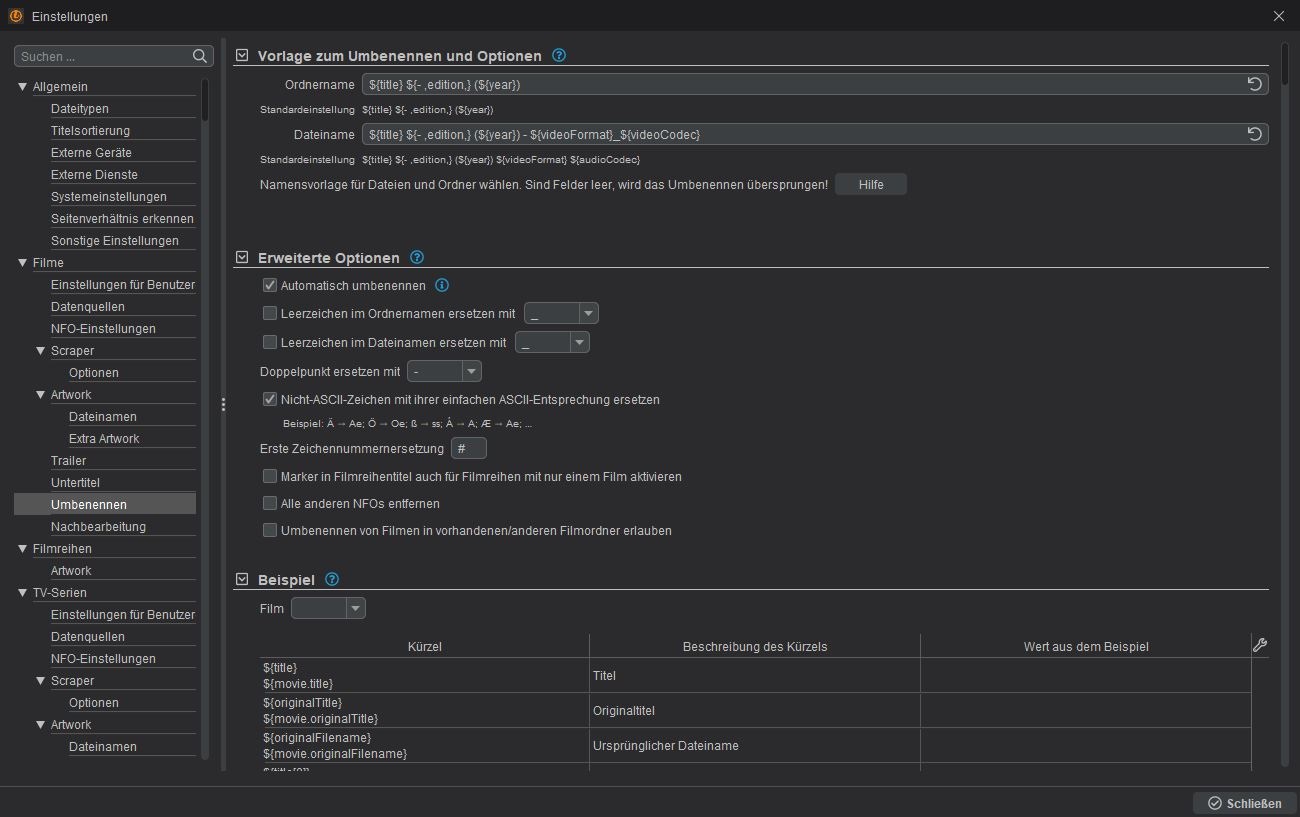Select Untertitel settings
The height and width of the screenshot is (817, 1300).
point(75,482)
